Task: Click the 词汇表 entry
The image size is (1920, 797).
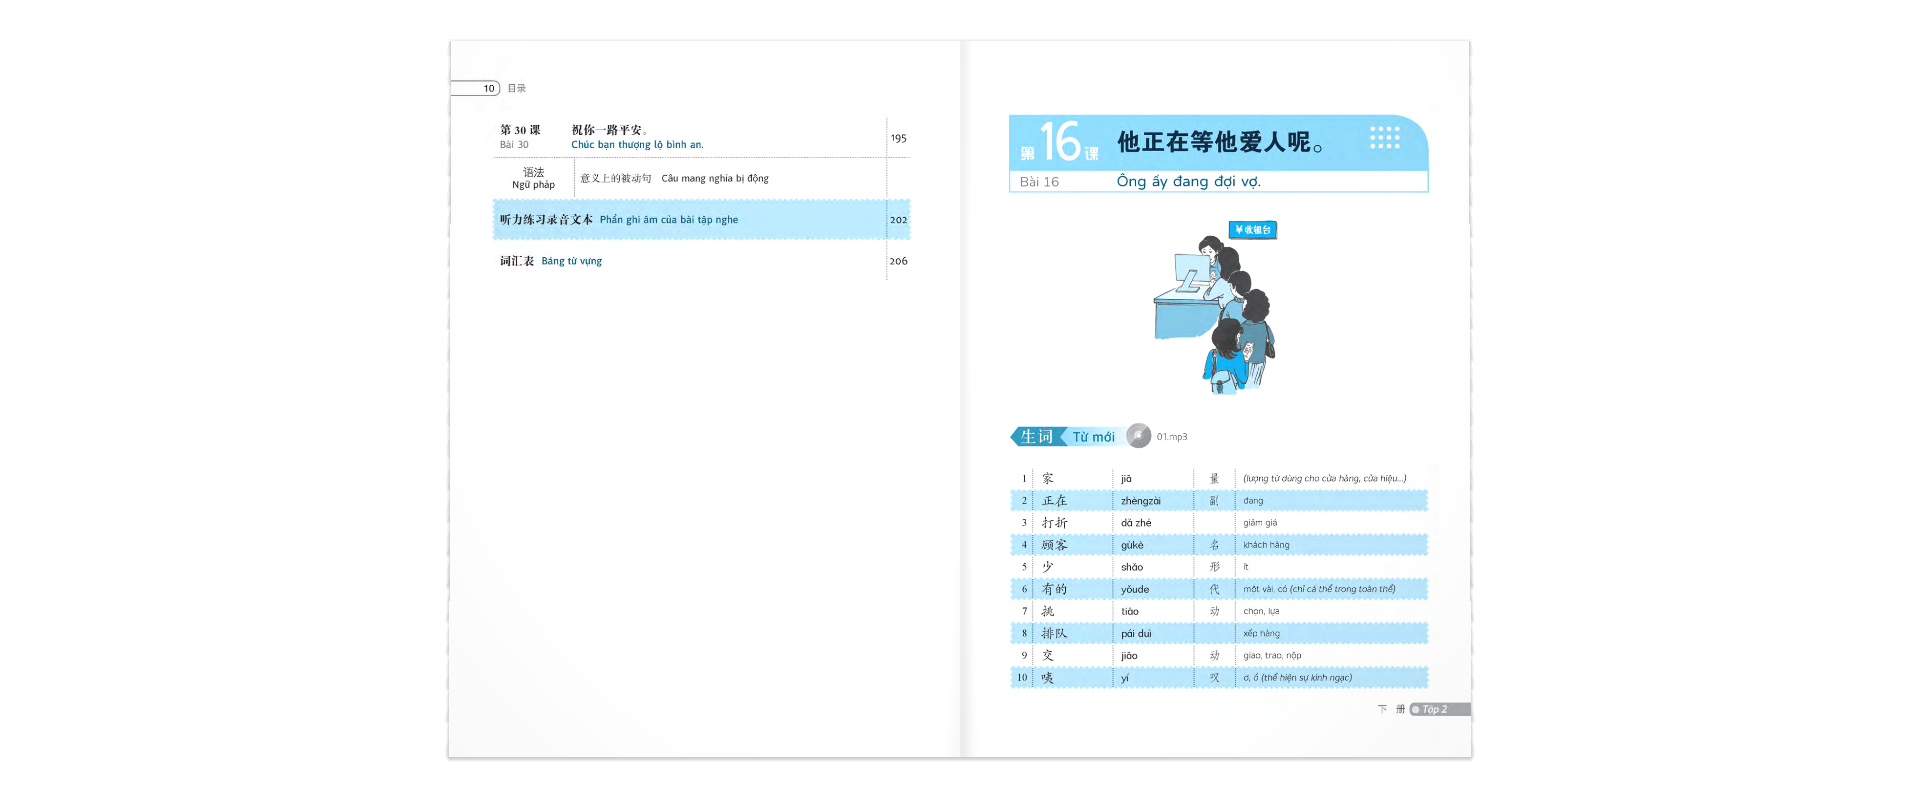Action: point(517,261)
